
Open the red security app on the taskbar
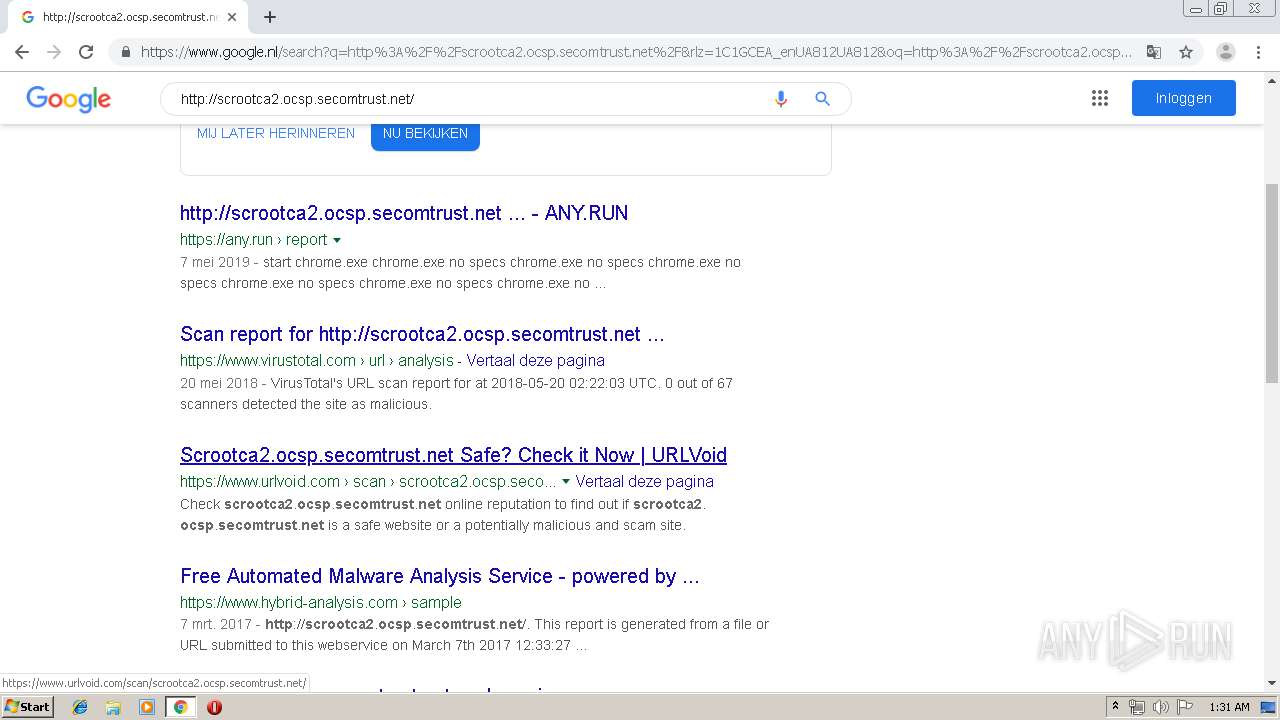(x=214, y=707)
